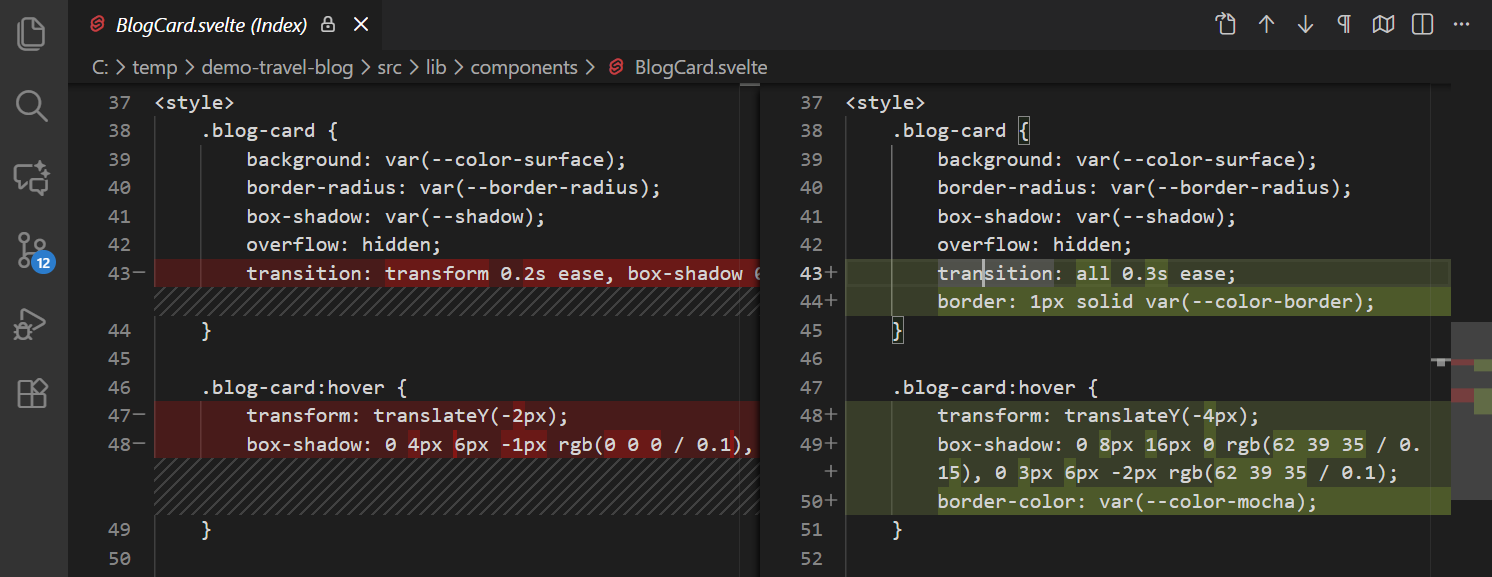Open the Run and Debug view

[32, 322]
